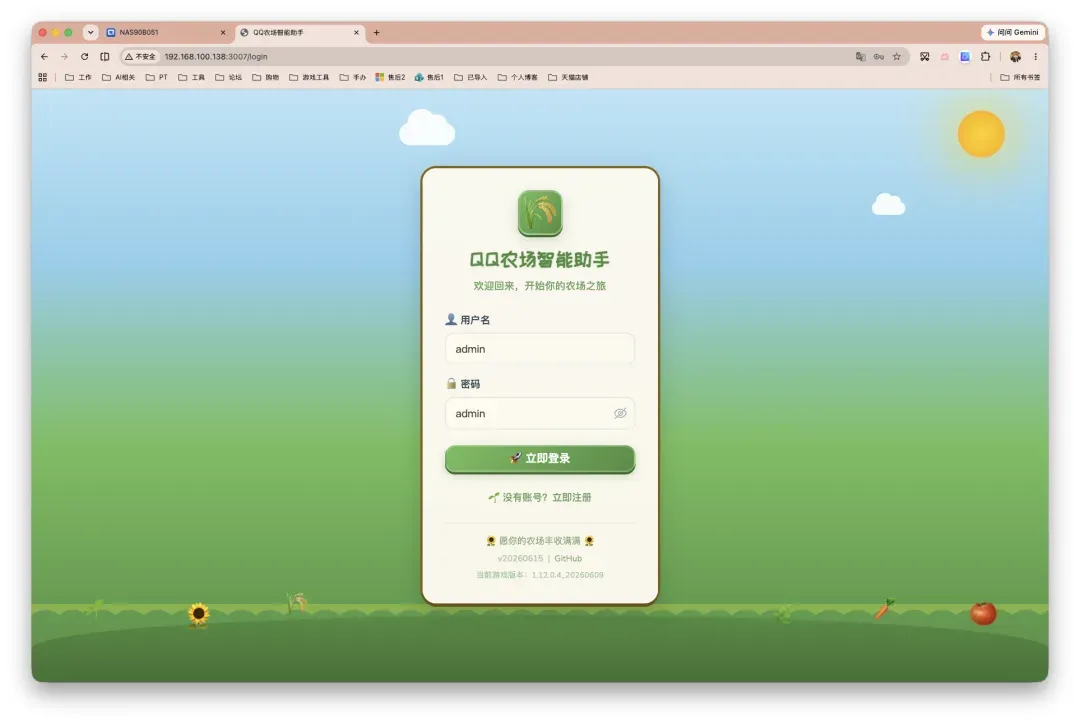
Task: Open the saved password key icon
Action: coord(878,56)
